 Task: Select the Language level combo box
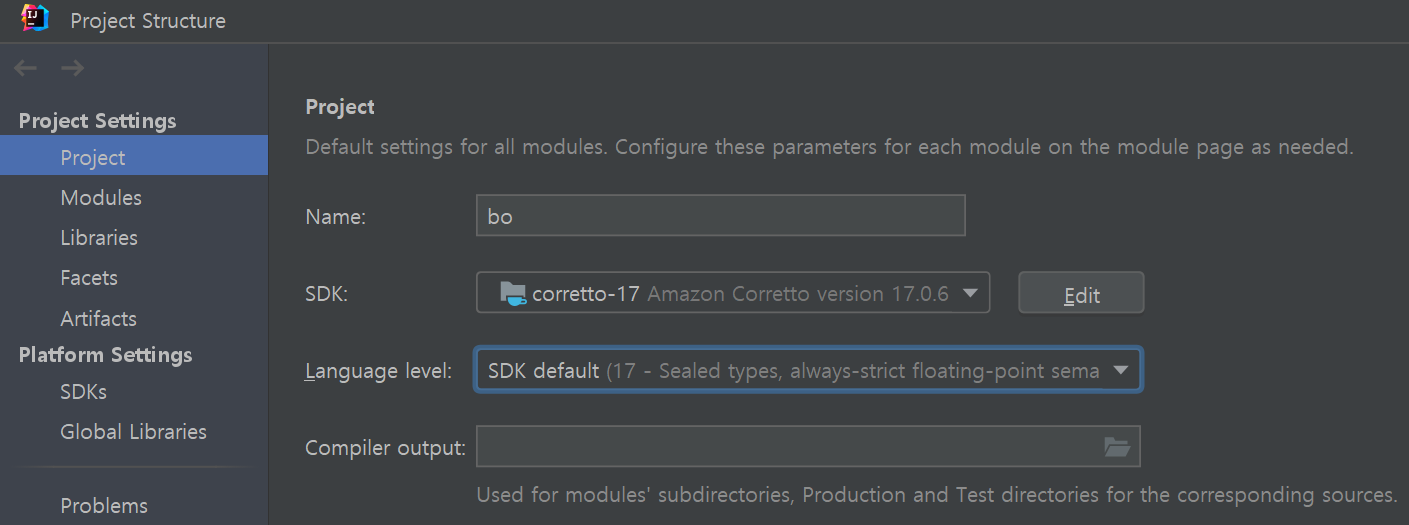pos(790,370)
